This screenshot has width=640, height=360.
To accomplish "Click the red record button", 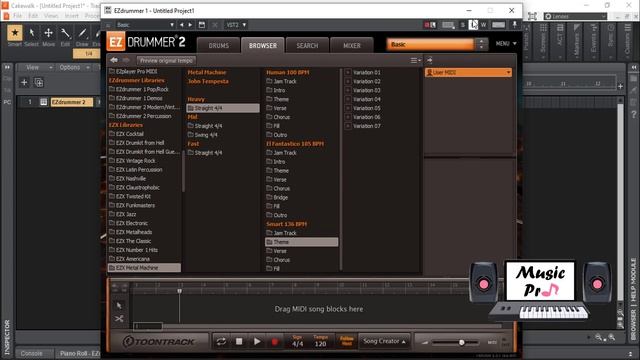I will click(275, 341).
